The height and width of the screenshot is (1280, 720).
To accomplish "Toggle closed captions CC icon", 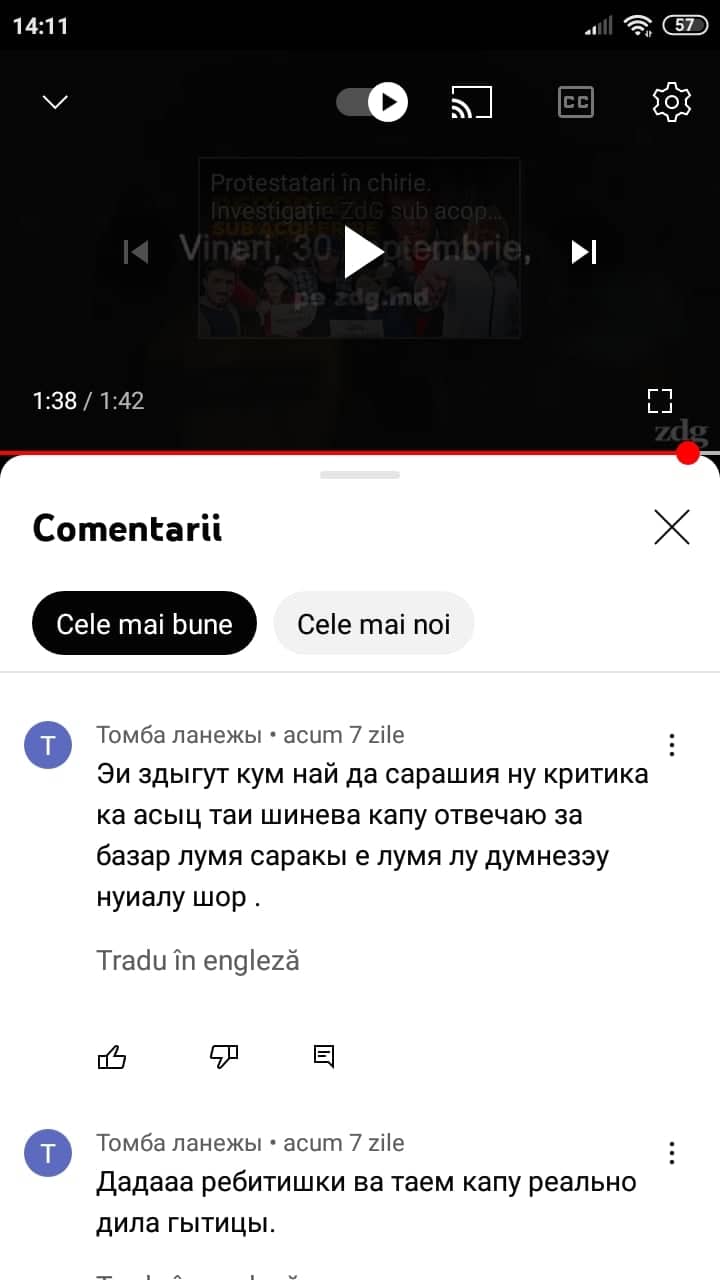I will tap(575, 102).
